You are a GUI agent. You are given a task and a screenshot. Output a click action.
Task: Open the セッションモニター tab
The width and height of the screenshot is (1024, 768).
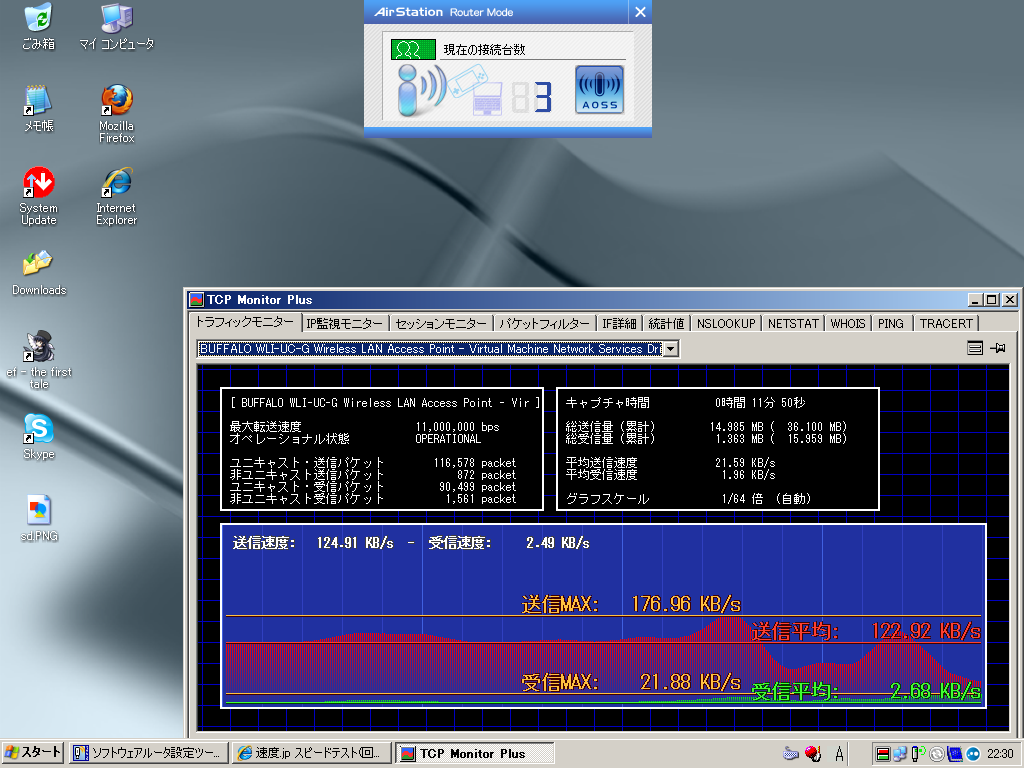click(441, 323)
